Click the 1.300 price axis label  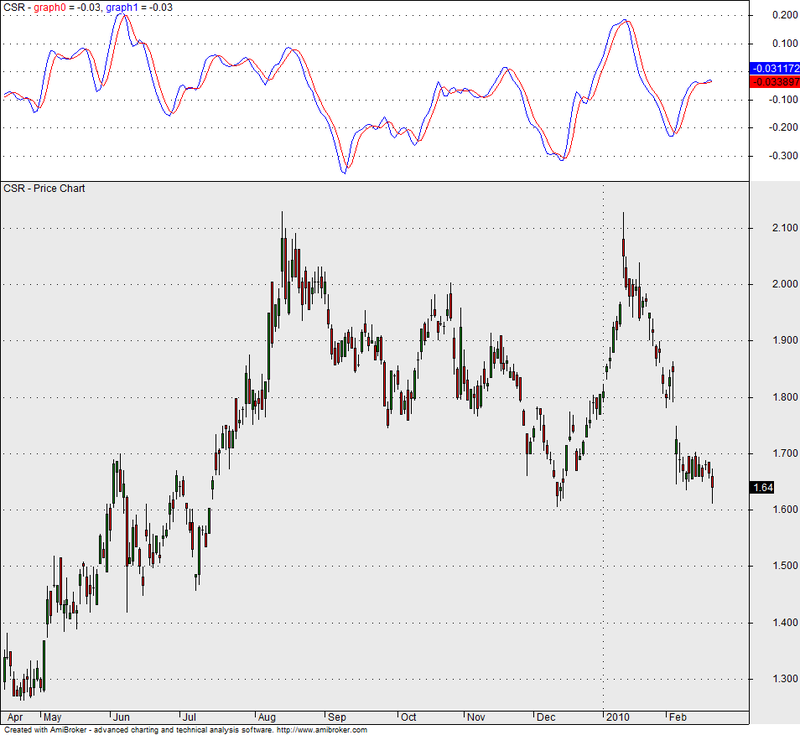click(785, 679)
